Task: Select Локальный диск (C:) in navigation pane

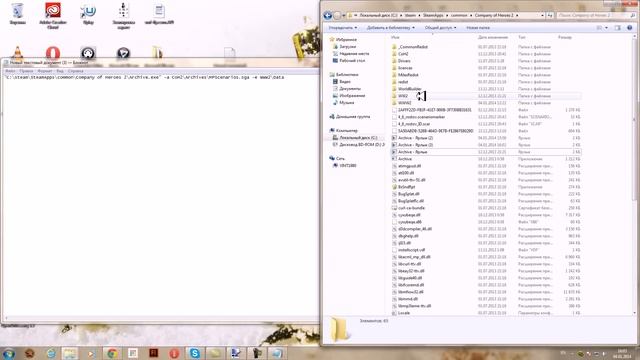Action: click(358, 138)
